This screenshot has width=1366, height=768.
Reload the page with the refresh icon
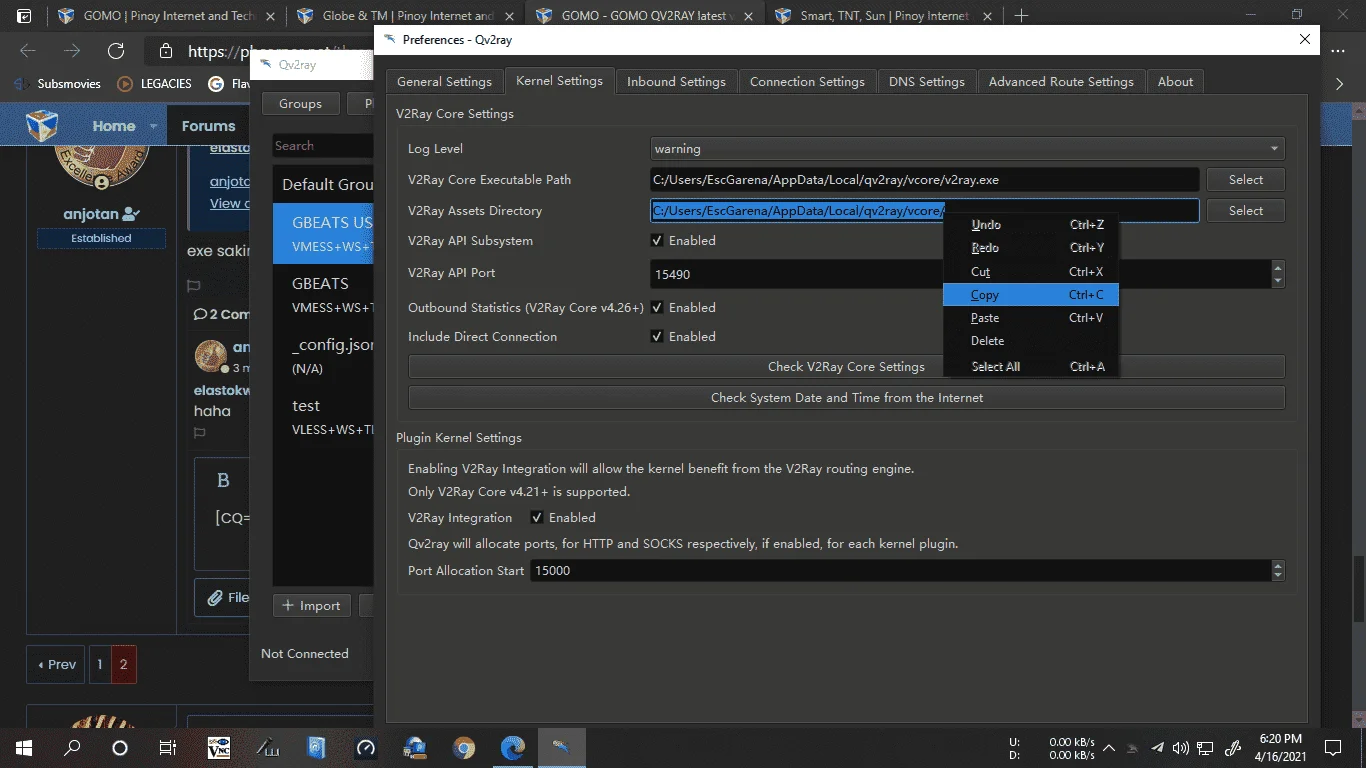[116, 51]
